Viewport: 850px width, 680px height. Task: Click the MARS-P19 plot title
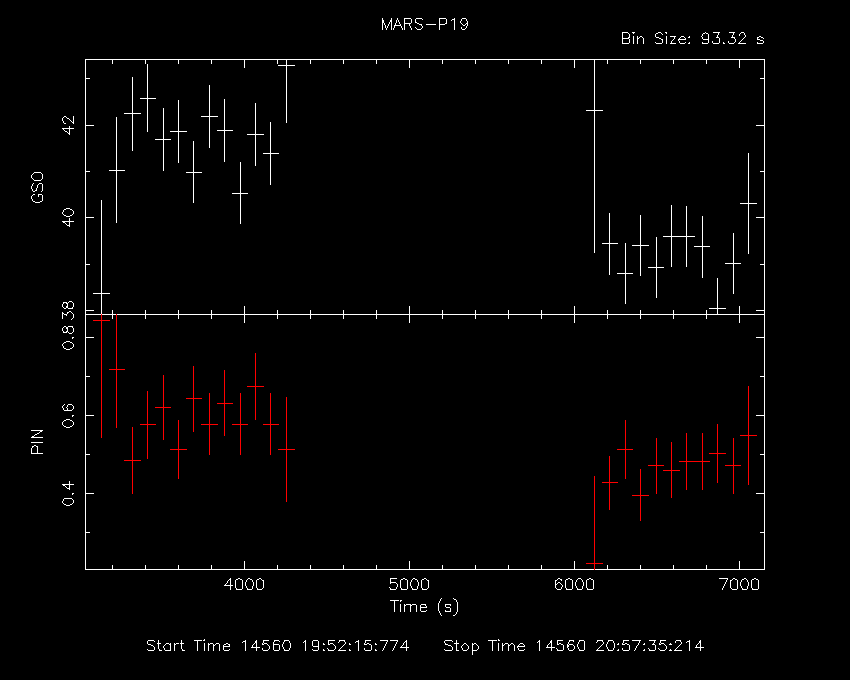tap(424, 24)
